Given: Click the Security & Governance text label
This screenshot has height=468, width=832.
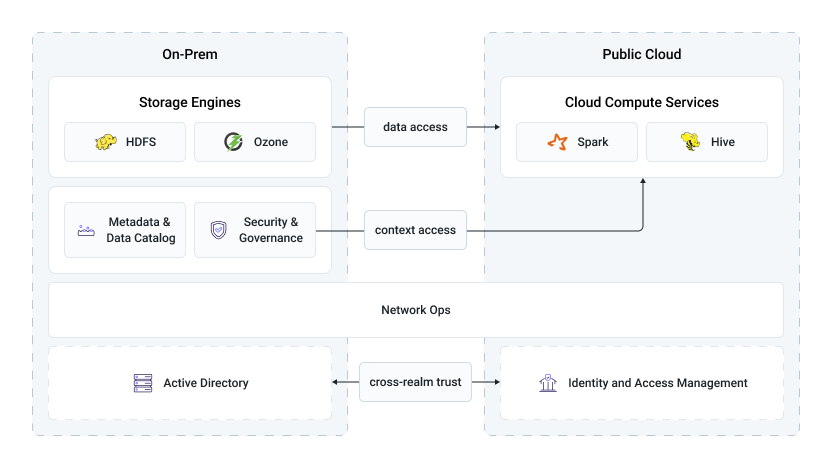Looking at the screenshot, I should click(x=271, y=230).
